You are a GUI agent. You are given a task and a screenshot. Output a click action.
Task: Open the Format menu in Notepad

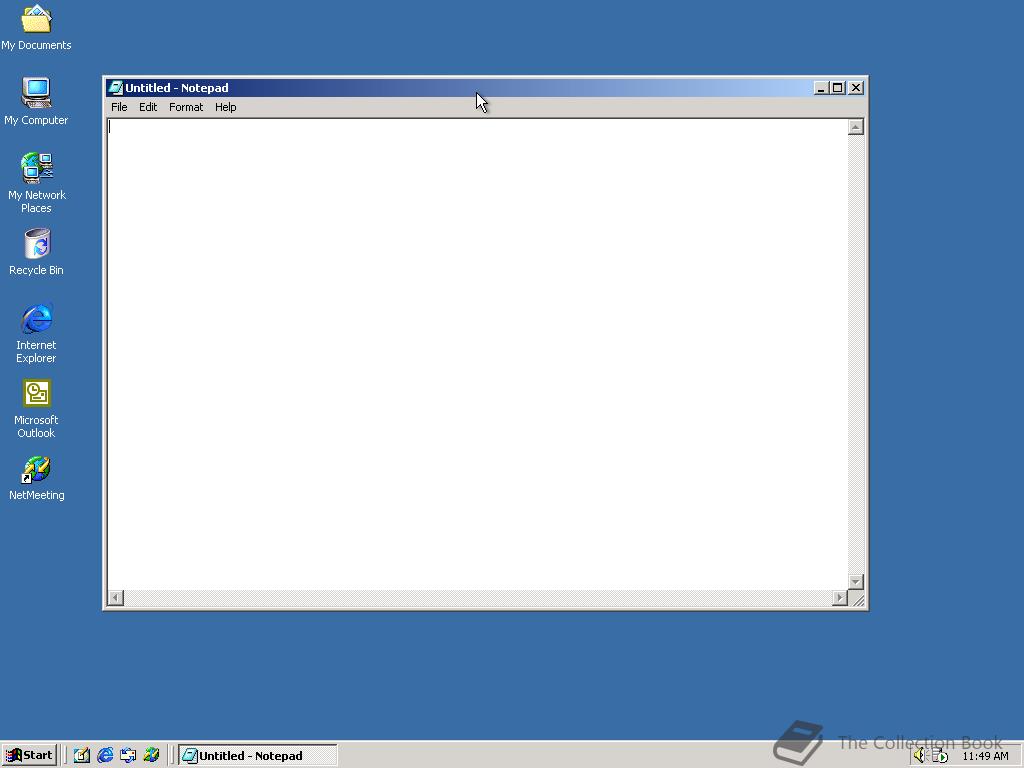tap(185, 107)
